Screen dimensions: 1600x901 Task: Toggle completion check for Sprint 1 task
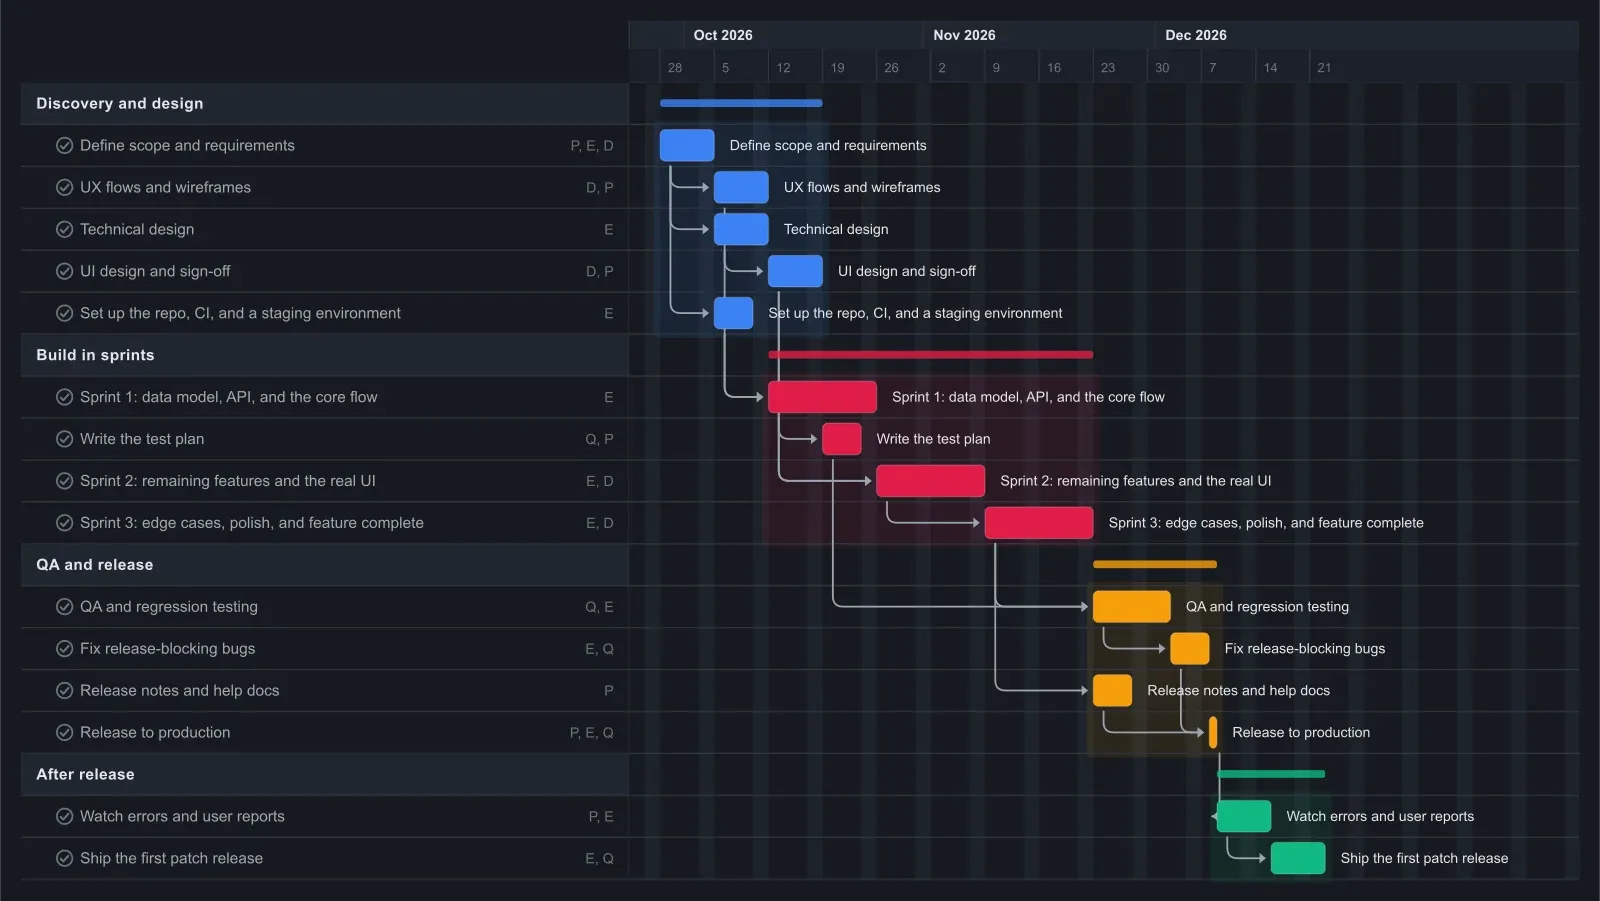point(64,397)
